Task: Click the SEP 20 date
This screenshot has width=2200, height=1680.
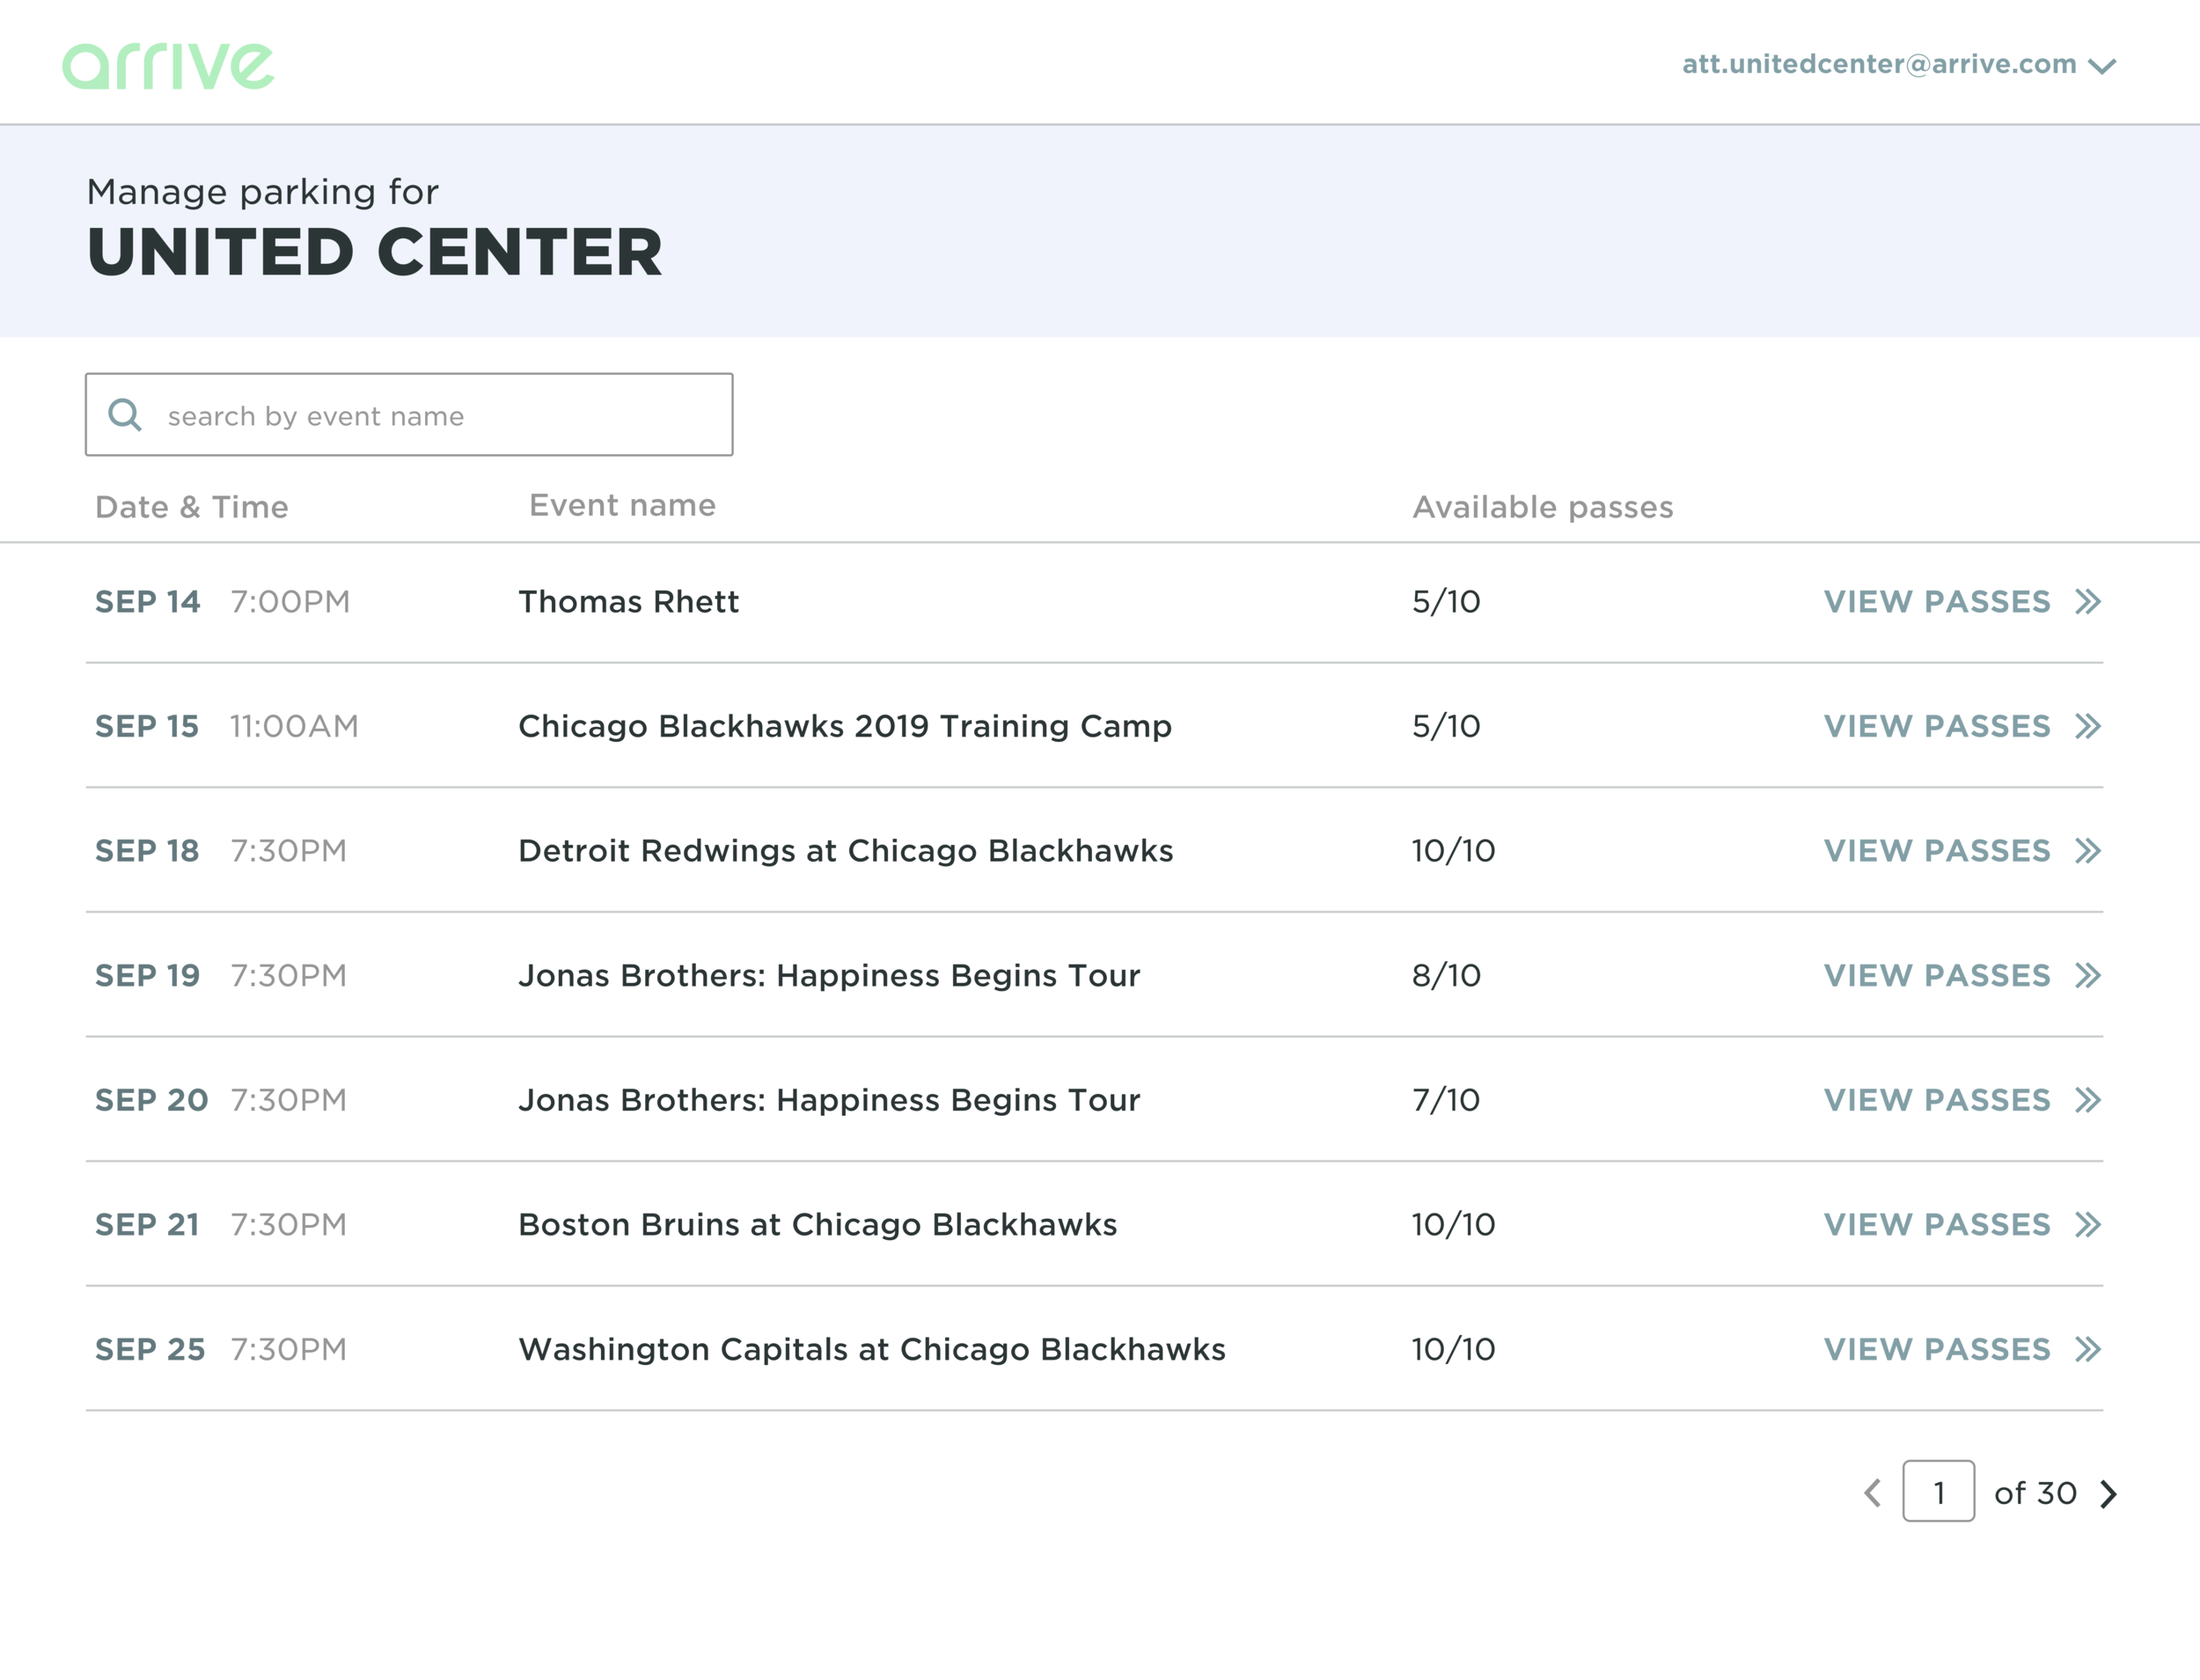Action: pyautogui.click(x=151, y=1100)
